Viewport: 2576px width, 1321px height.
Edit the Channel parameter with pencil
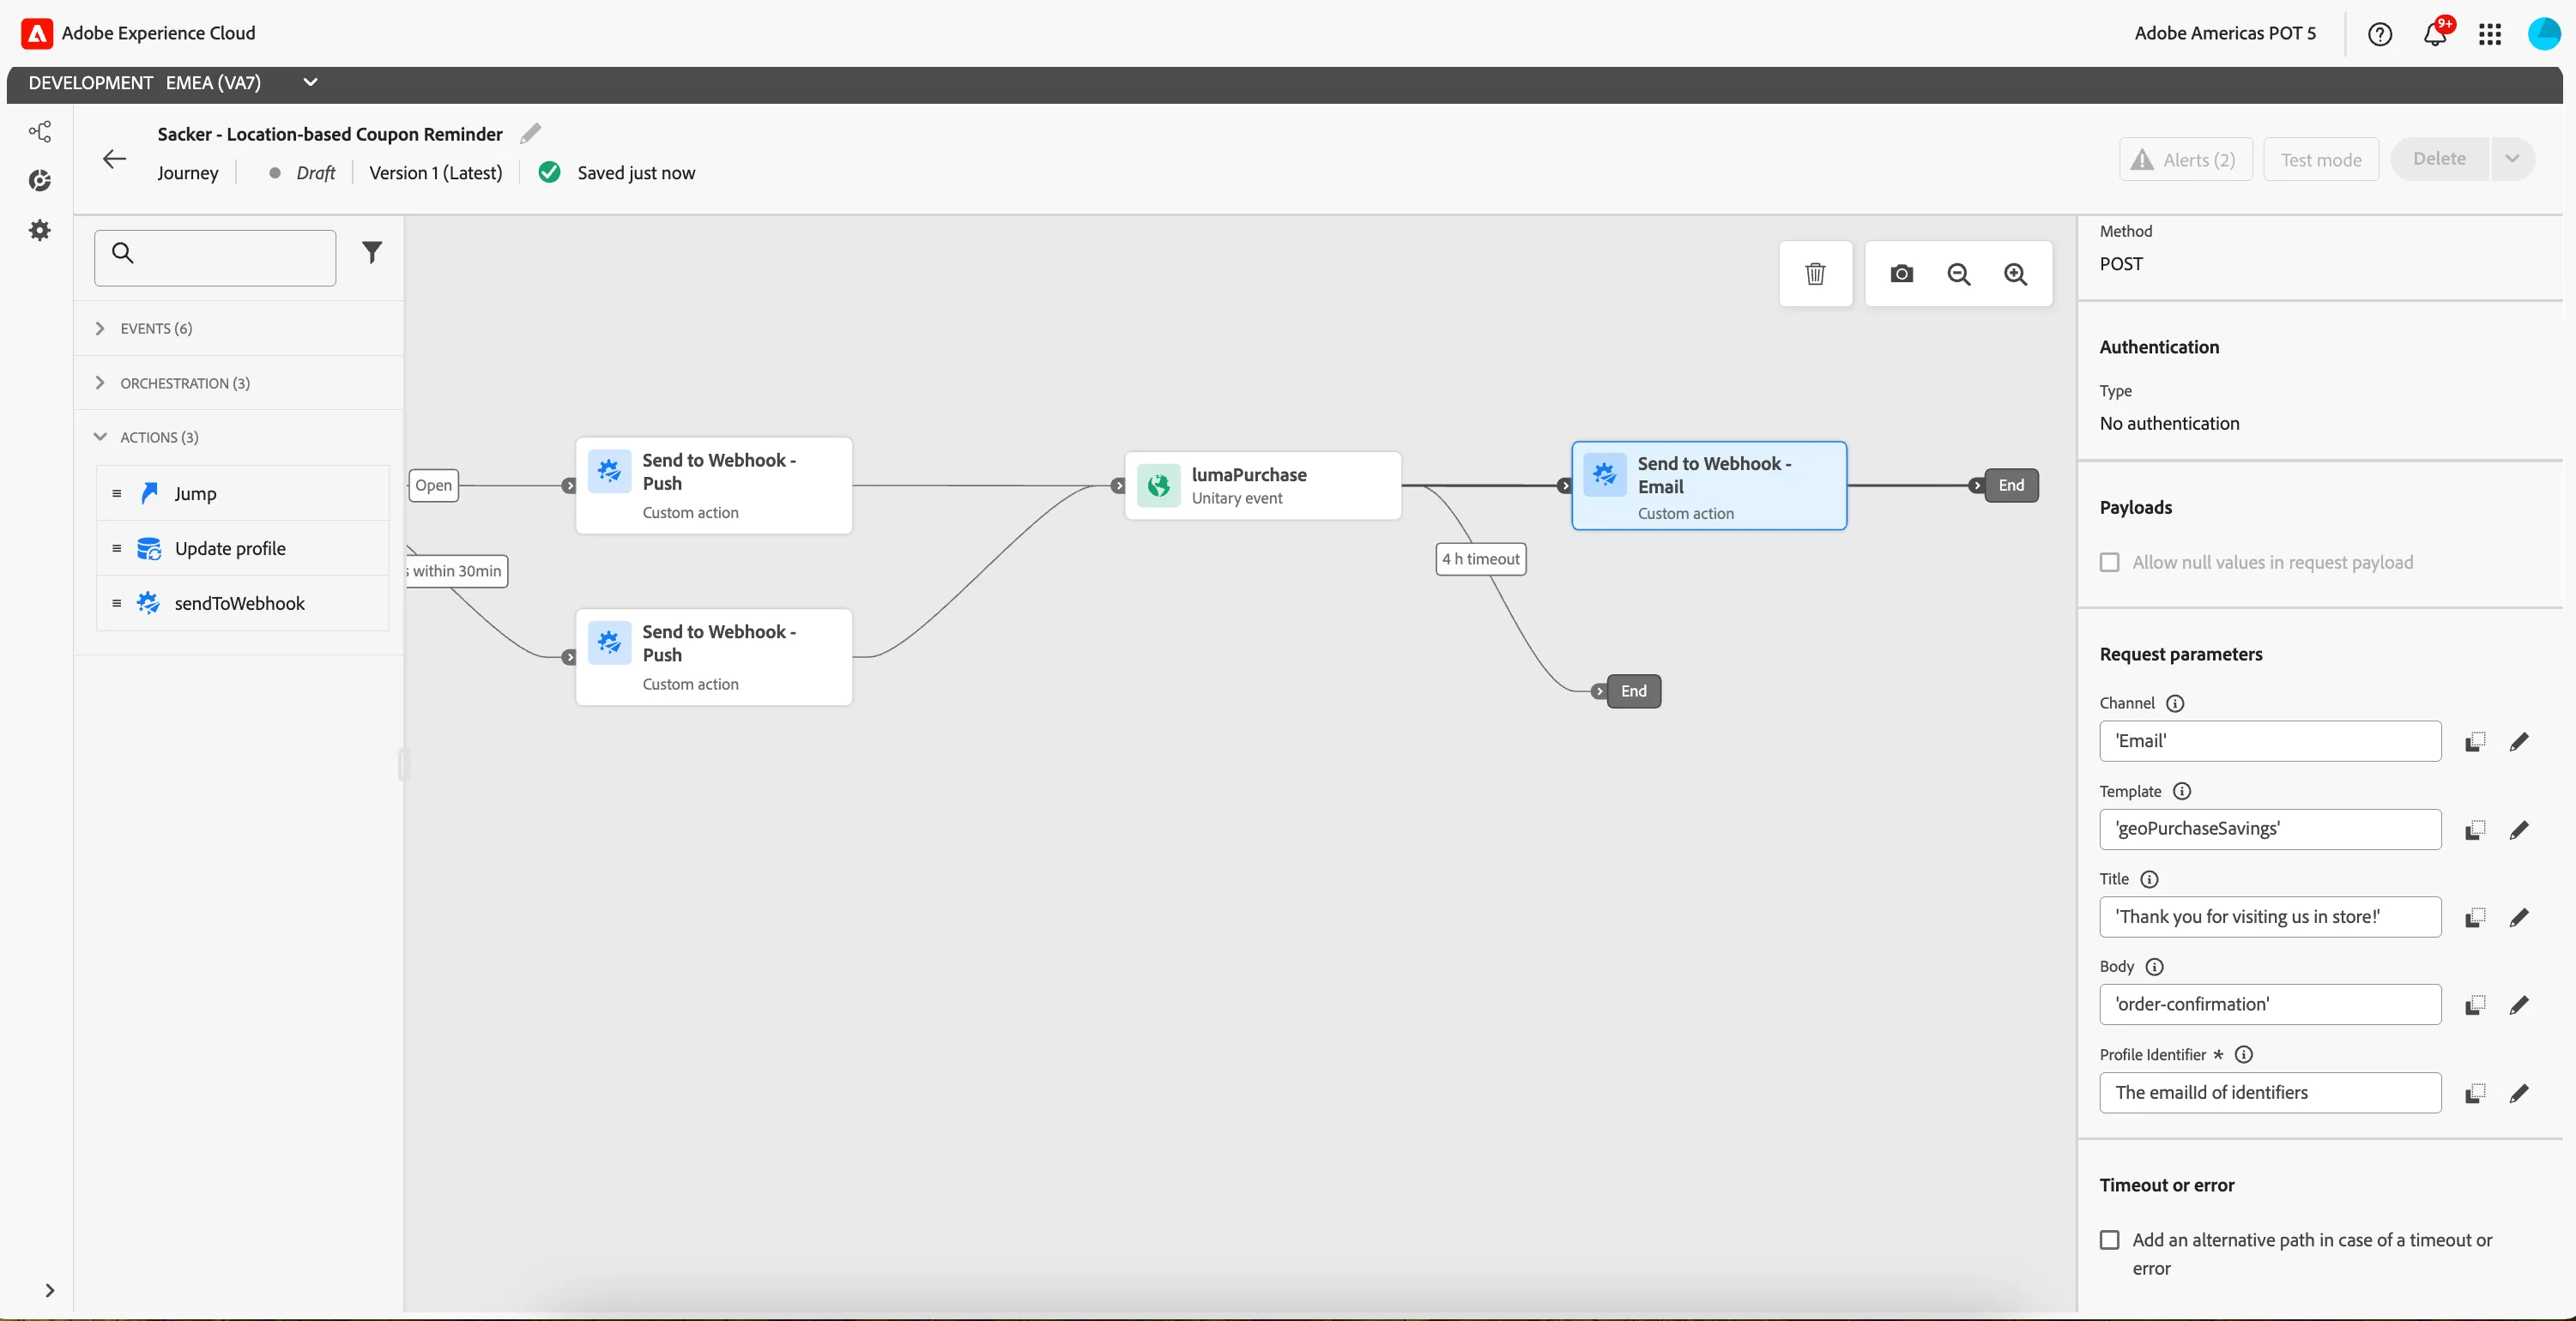(x=2519, y=742)
